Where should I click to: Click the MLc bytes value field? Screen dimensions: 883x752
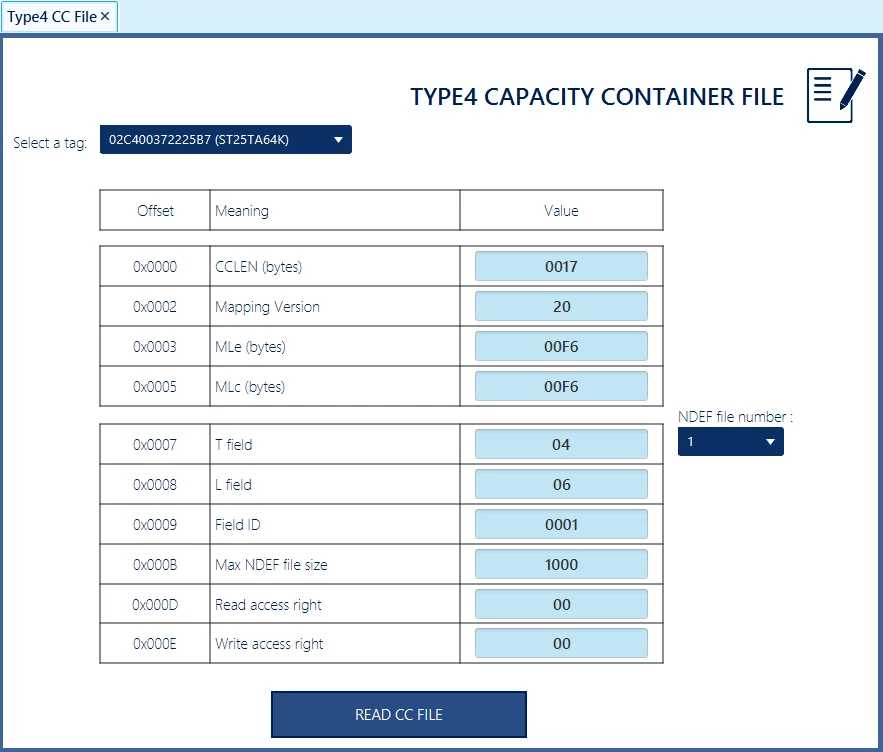[x=561, y=386]
